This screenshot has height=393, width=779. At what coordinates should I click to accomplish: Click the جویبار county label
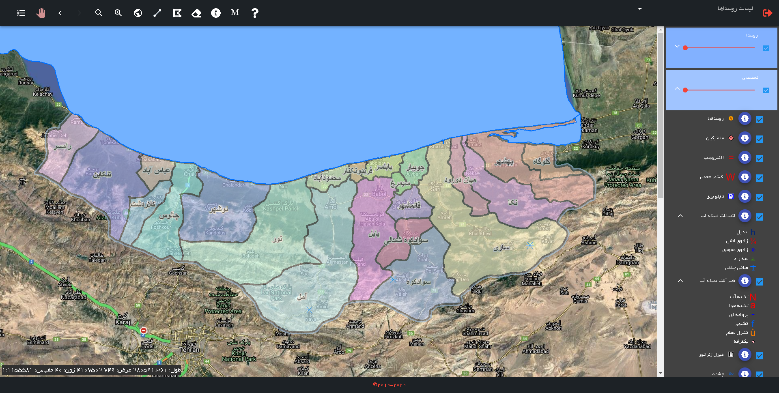(x=416, y=167)
